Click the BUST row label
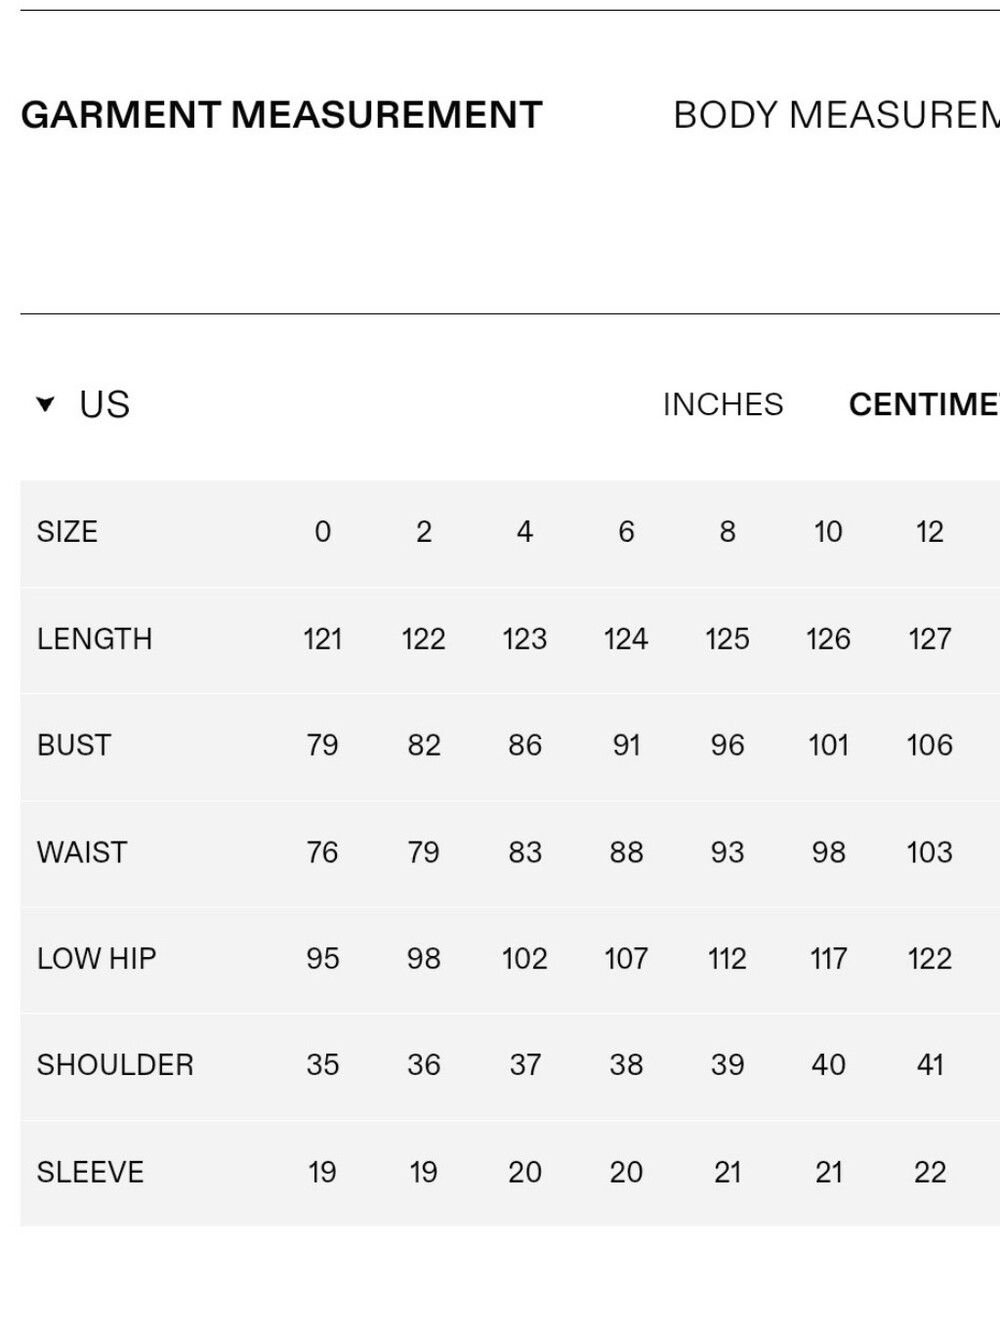Screen dimensions: 1000x1329 pos(74,745)
